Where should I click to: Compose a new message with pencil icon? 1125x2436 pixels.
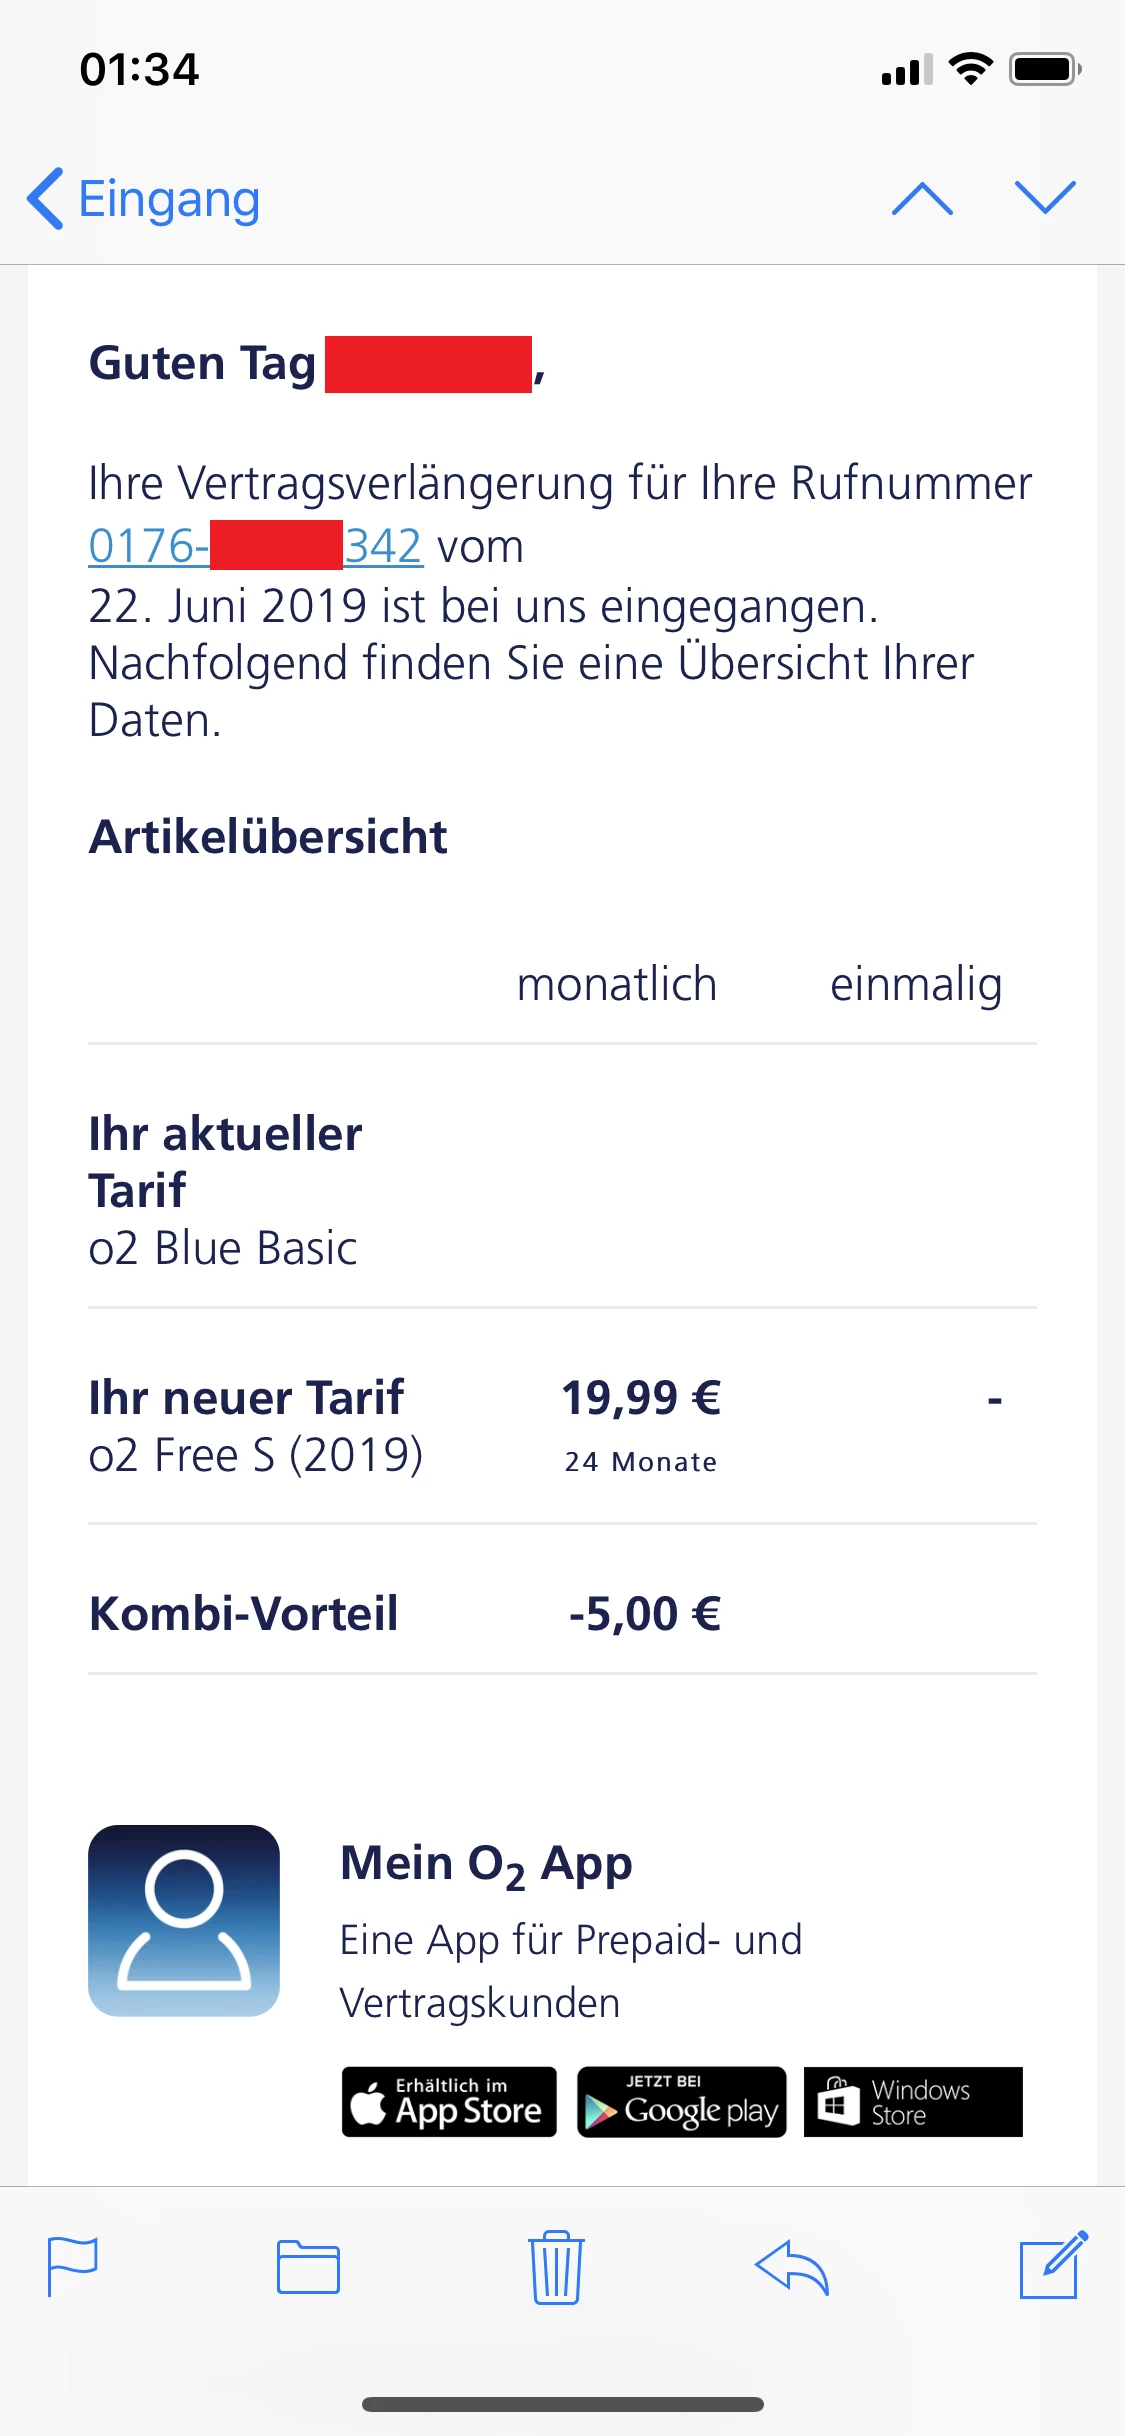(x=1053, y=2264)
